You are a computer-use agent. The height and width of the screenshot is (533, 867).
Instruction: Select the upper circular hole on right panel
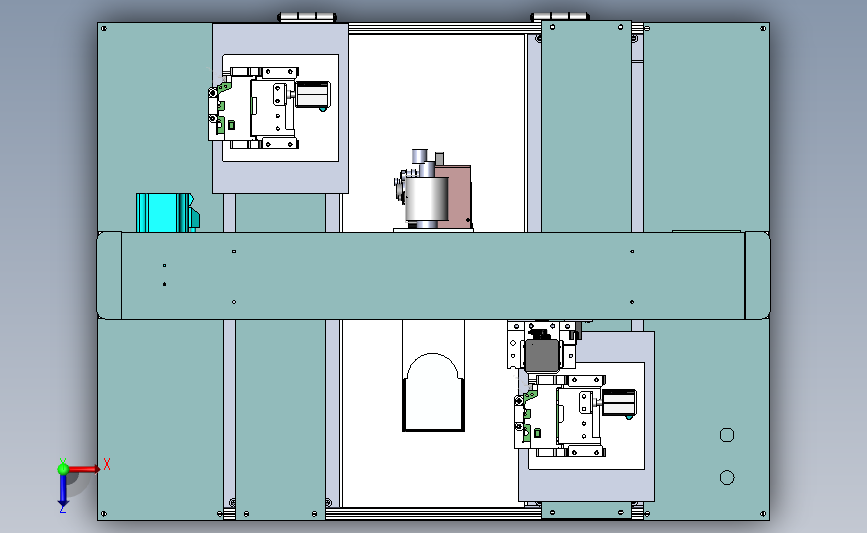[727, 435]
